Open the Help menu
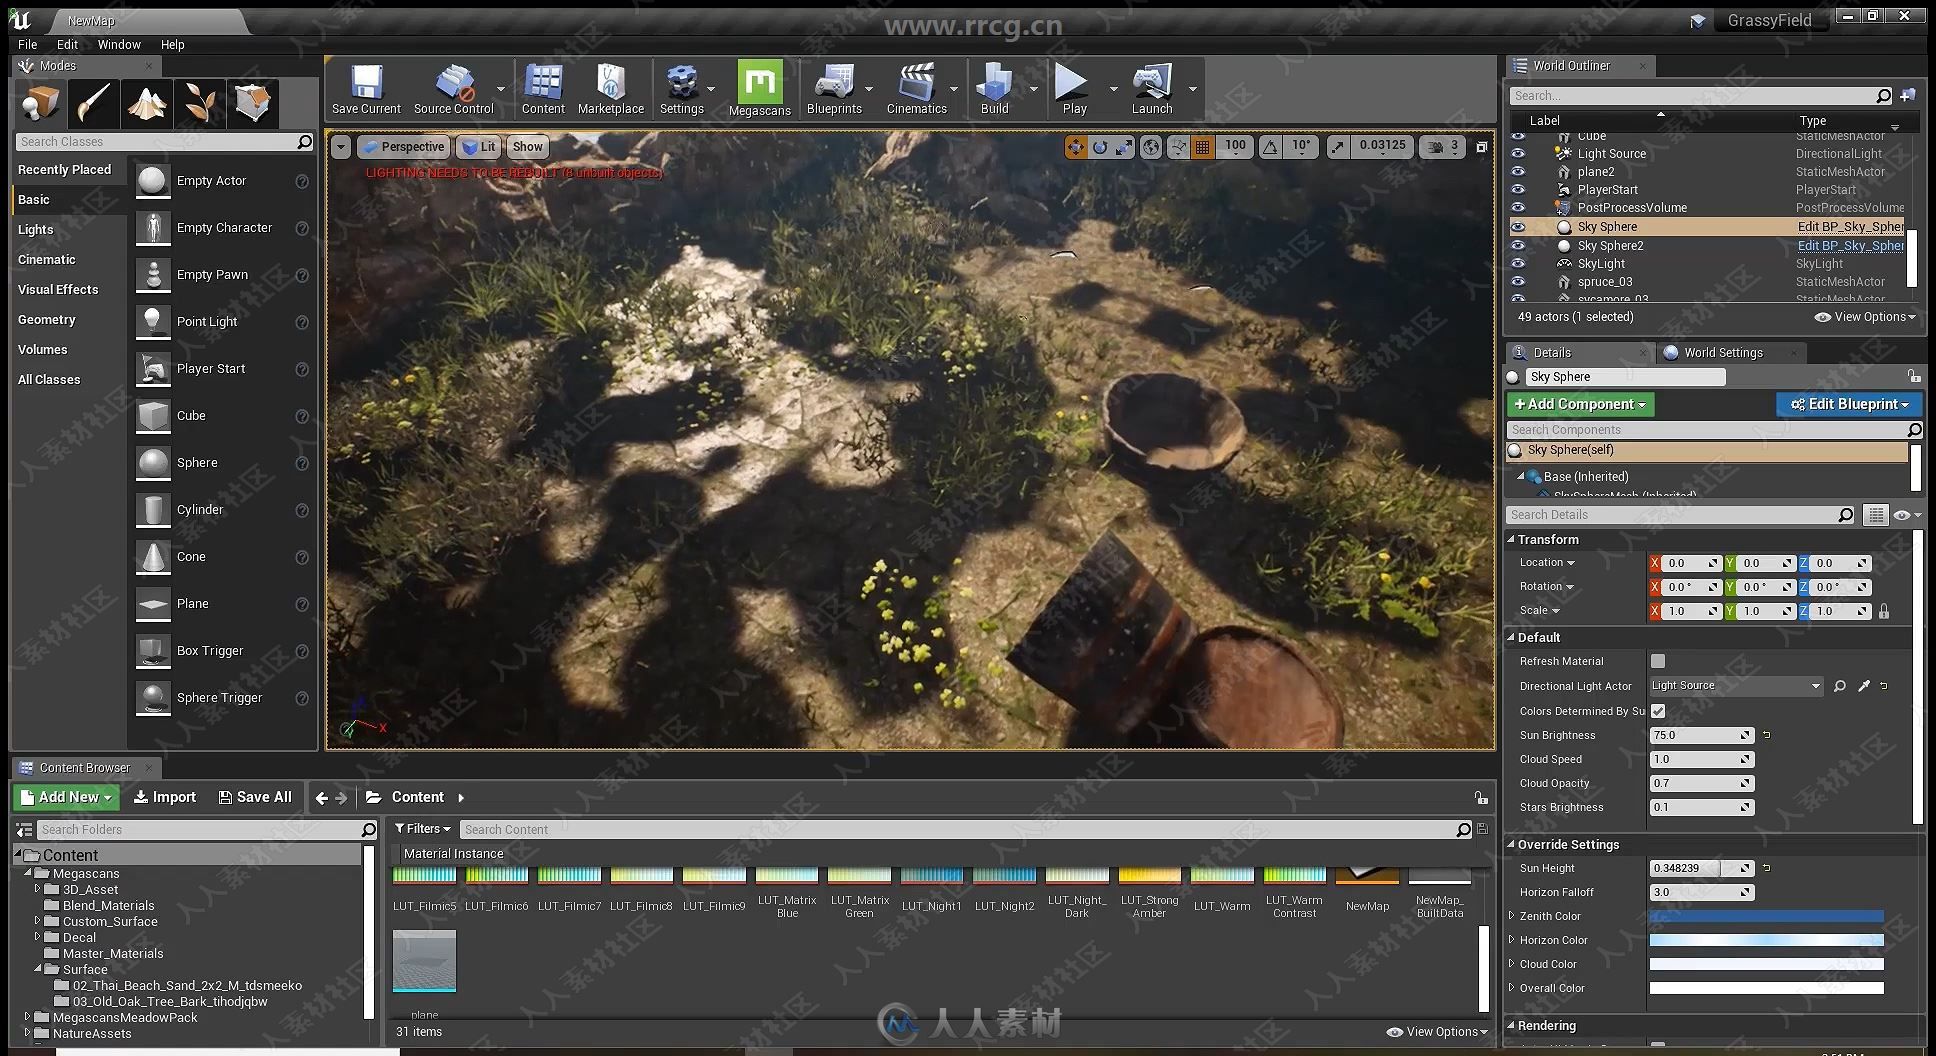 pyautogui.click(x=173, y=45)
